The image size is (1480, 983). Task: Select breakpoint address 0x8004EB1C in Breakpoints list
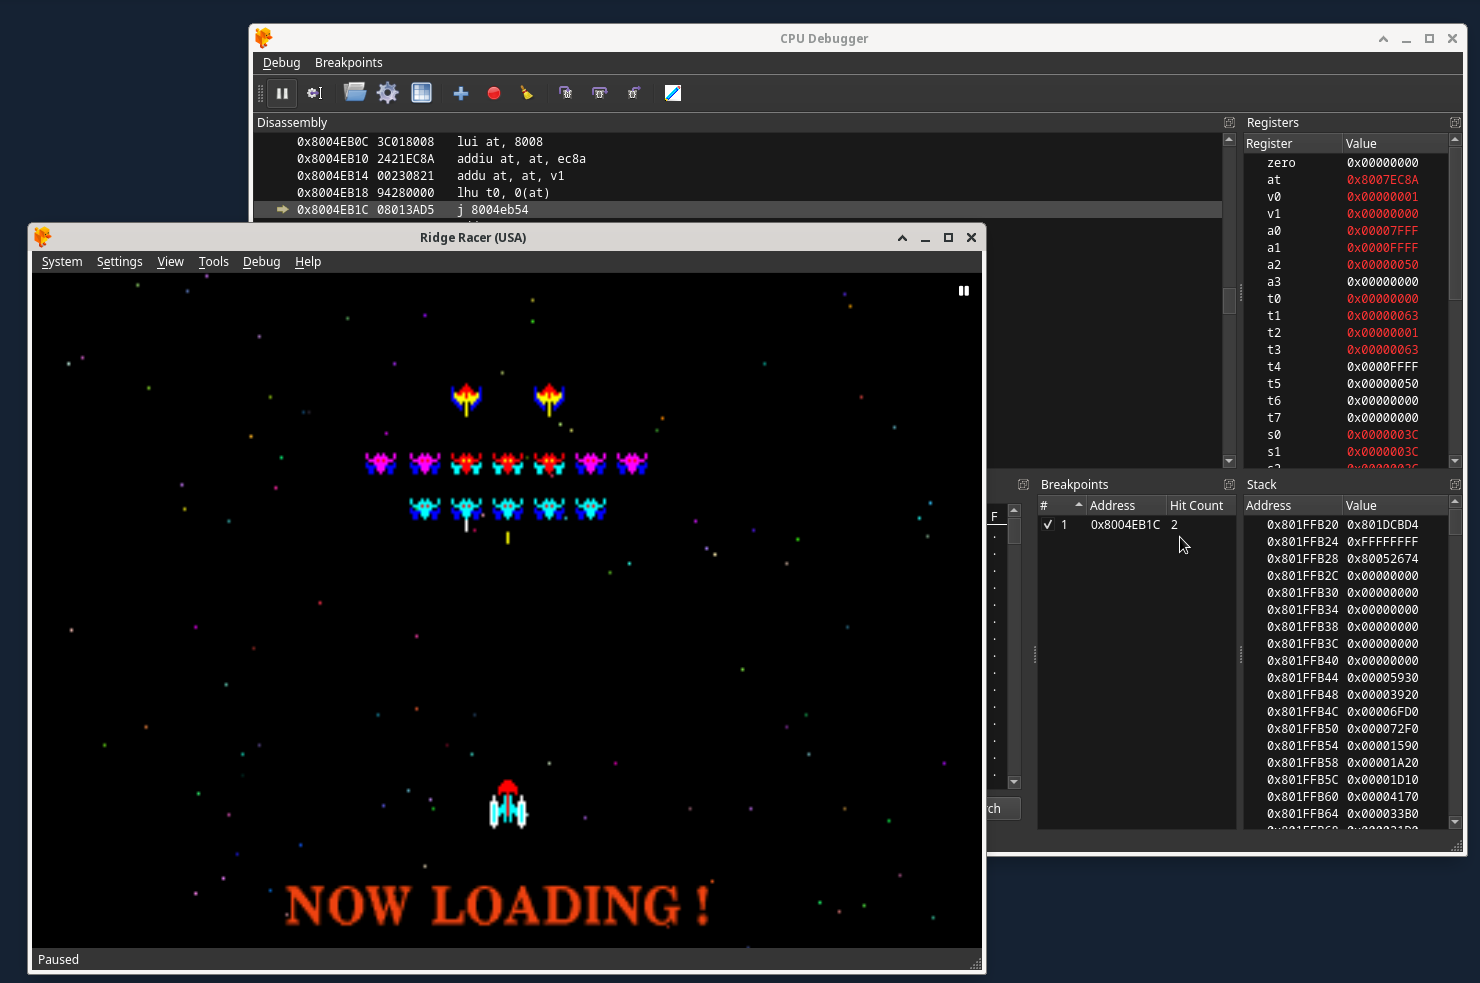(x=1125, y=524)
